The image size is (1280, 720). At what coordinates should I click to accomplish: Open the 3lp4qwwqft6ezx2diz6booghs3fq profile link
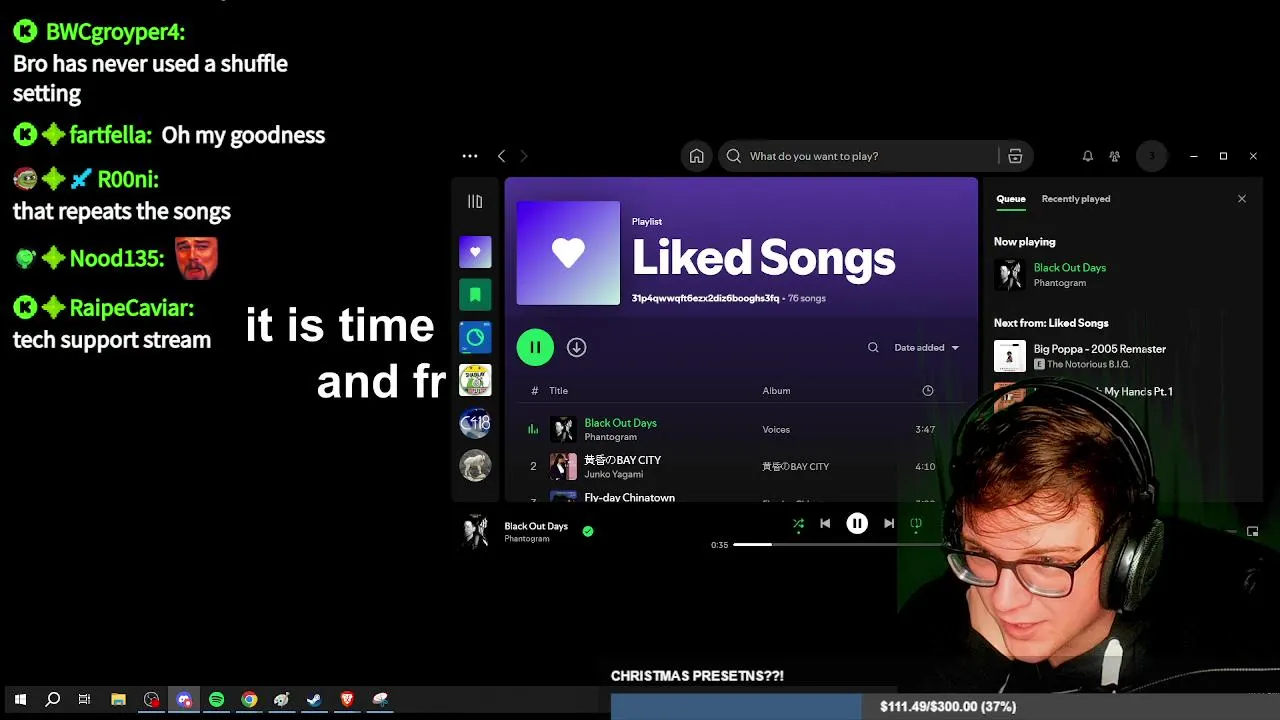point(705,298)
